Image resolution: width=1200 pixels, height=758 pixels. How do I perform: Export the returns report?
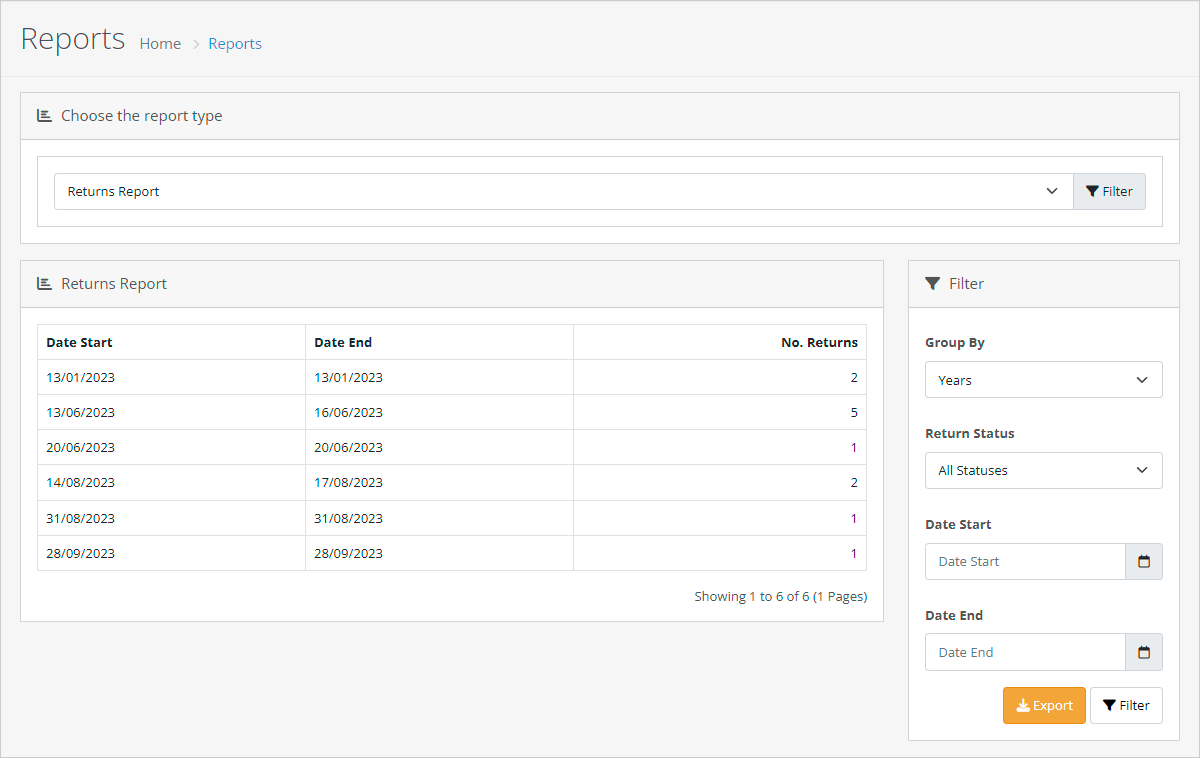tap(1043, 706)
